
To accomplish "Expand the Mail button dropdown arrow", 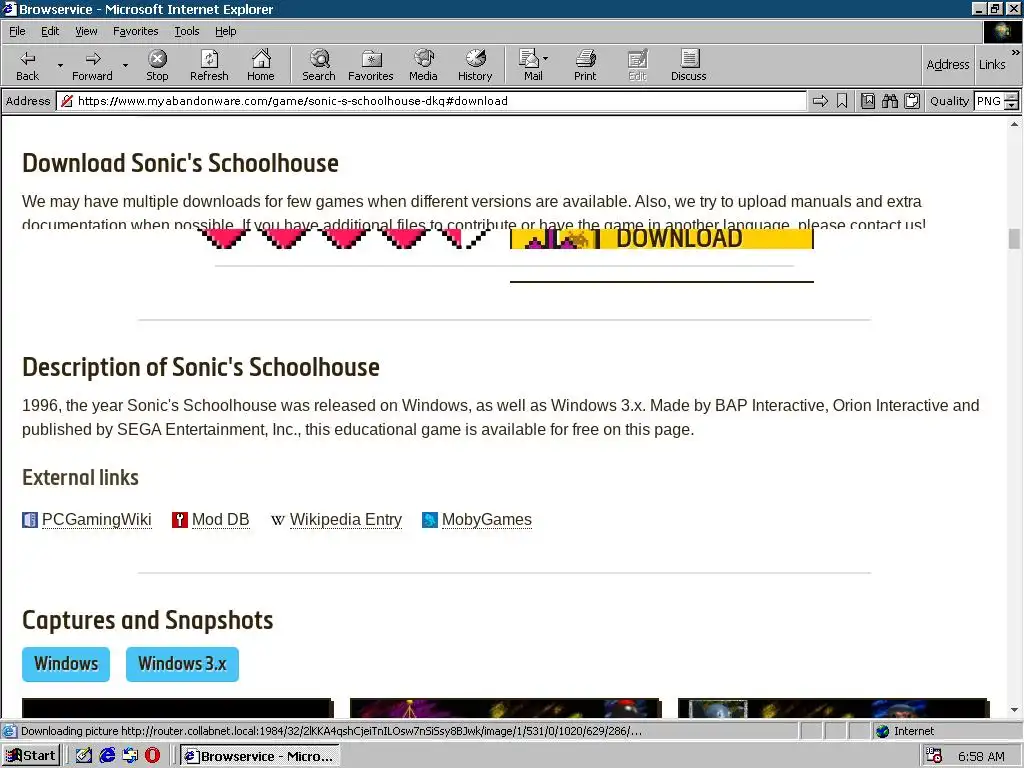I will (x=545, y=59).
